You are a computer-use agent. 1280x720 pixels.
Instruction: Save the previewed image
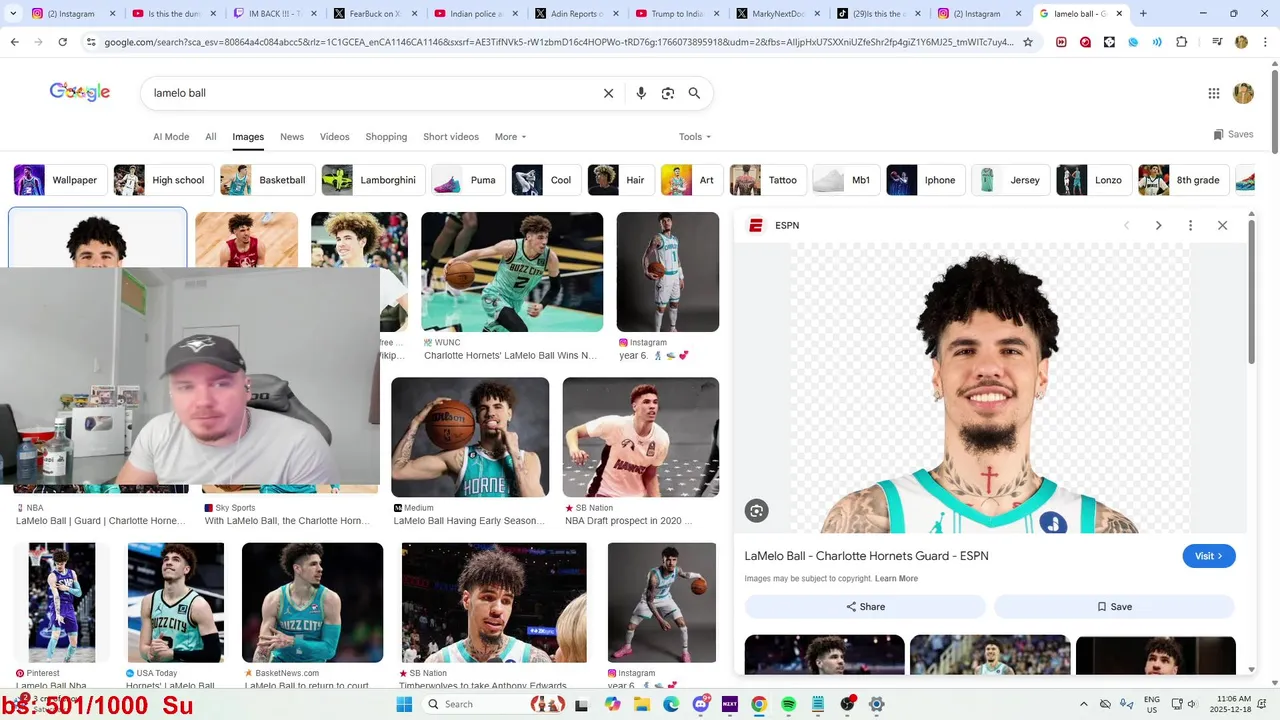tap(1114, 606)
